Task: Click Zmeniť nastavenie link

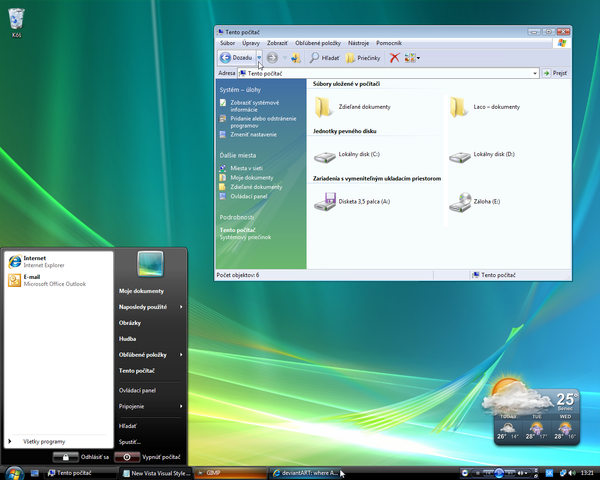Action: [x=253, y=134]
